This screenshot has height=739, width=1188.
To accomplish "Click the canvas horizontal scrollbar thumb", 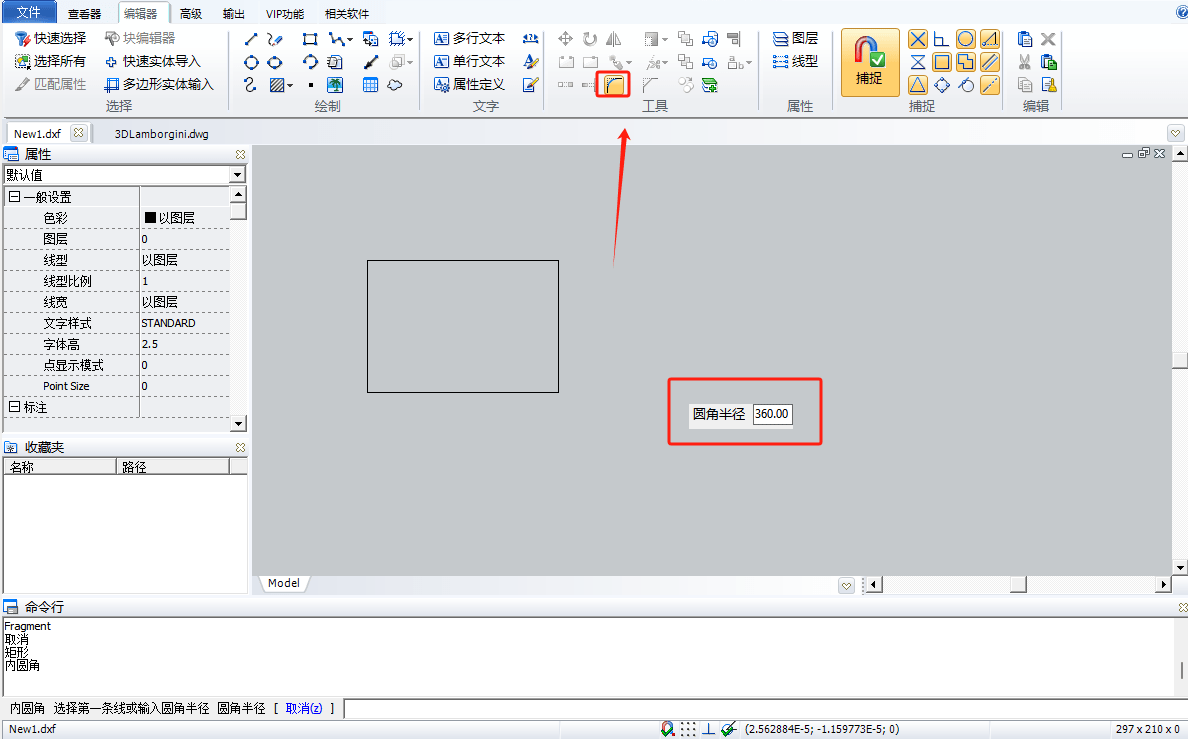I will [1018, 584].
